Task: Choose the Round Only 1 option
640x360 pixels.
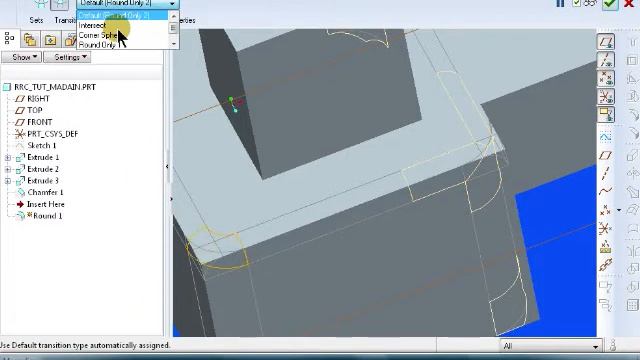Action: pyautogui.click(x=122, y=44)
